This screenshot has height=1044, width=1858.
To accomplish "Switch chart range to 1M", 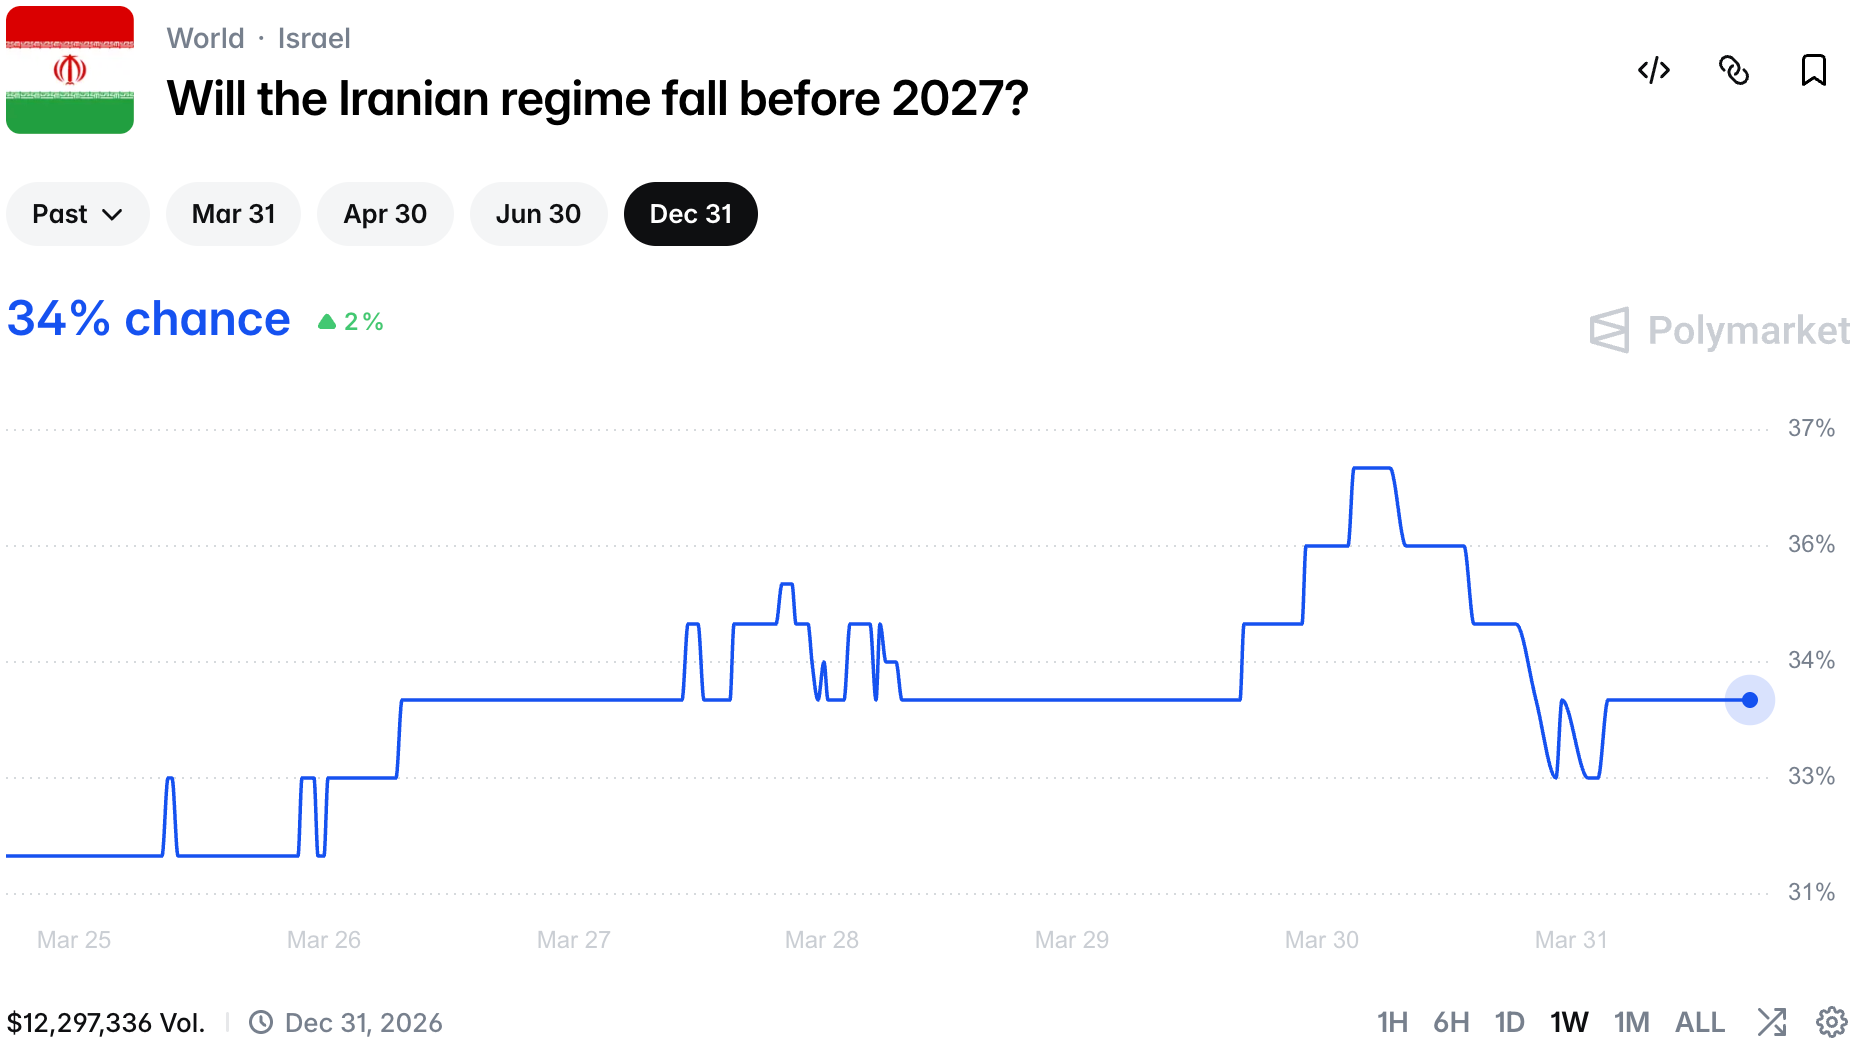I will (1631, 1022).
